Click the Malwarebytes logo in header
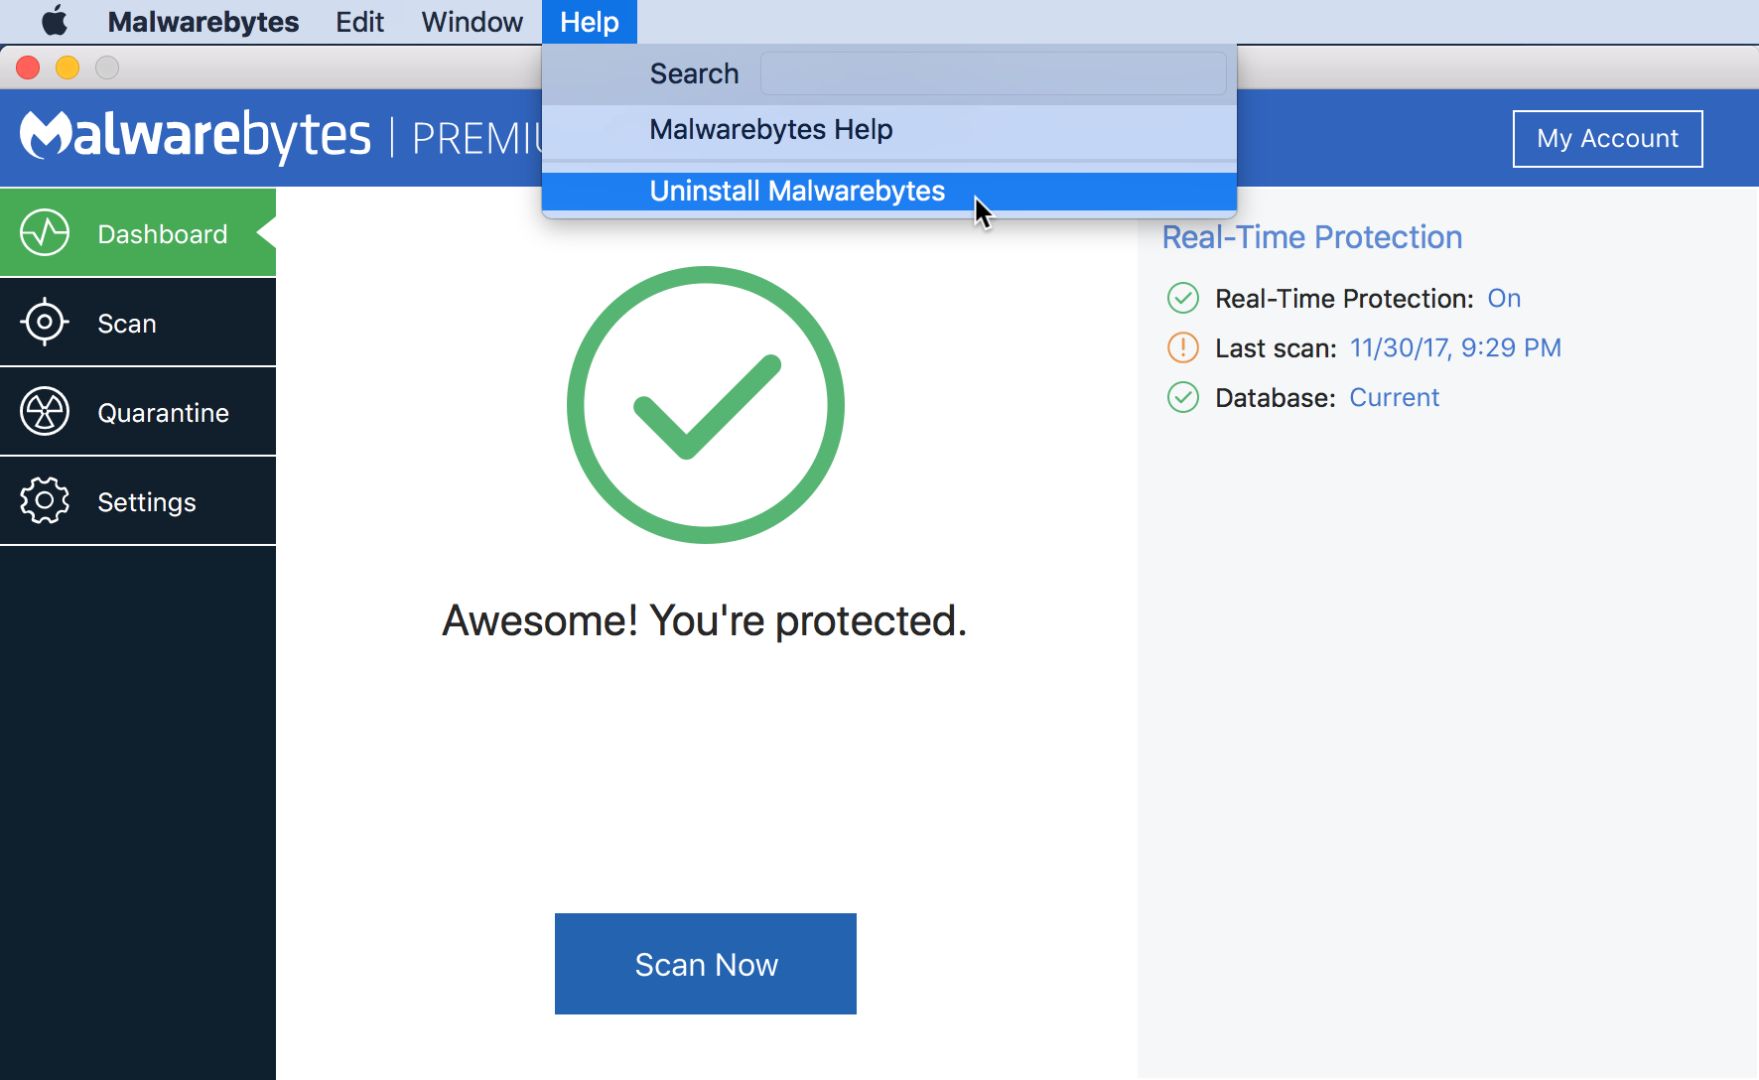This screenshot has width=1759, height=1080. (x=195, y=136)
